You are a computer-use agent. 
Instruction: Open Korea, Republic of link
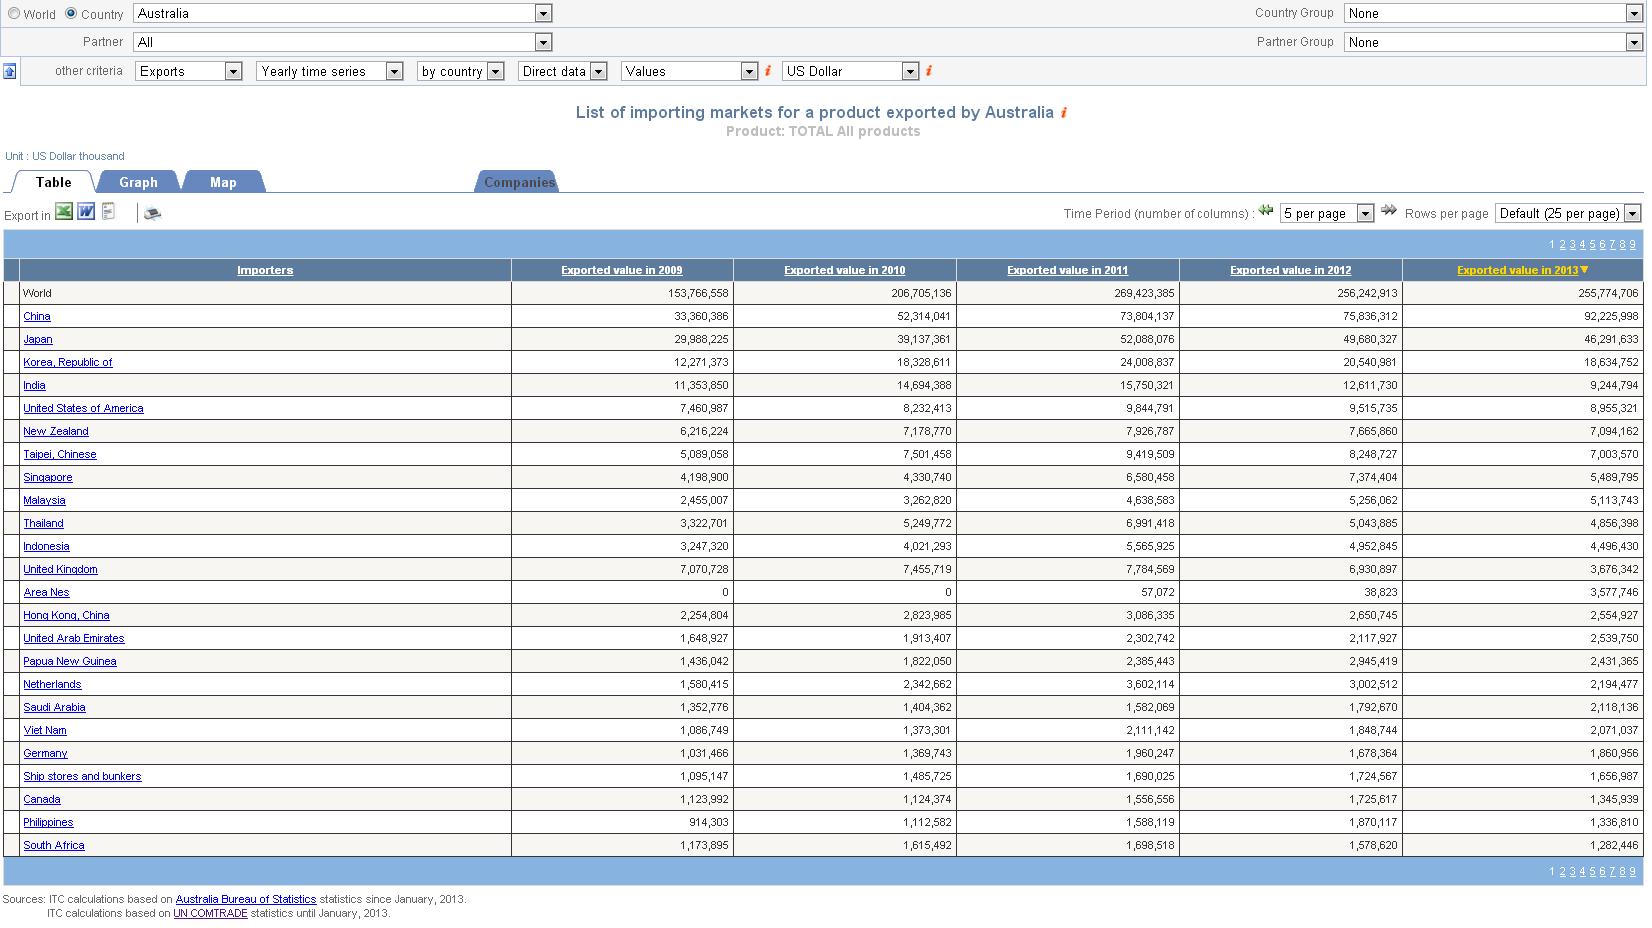[68, 362]
